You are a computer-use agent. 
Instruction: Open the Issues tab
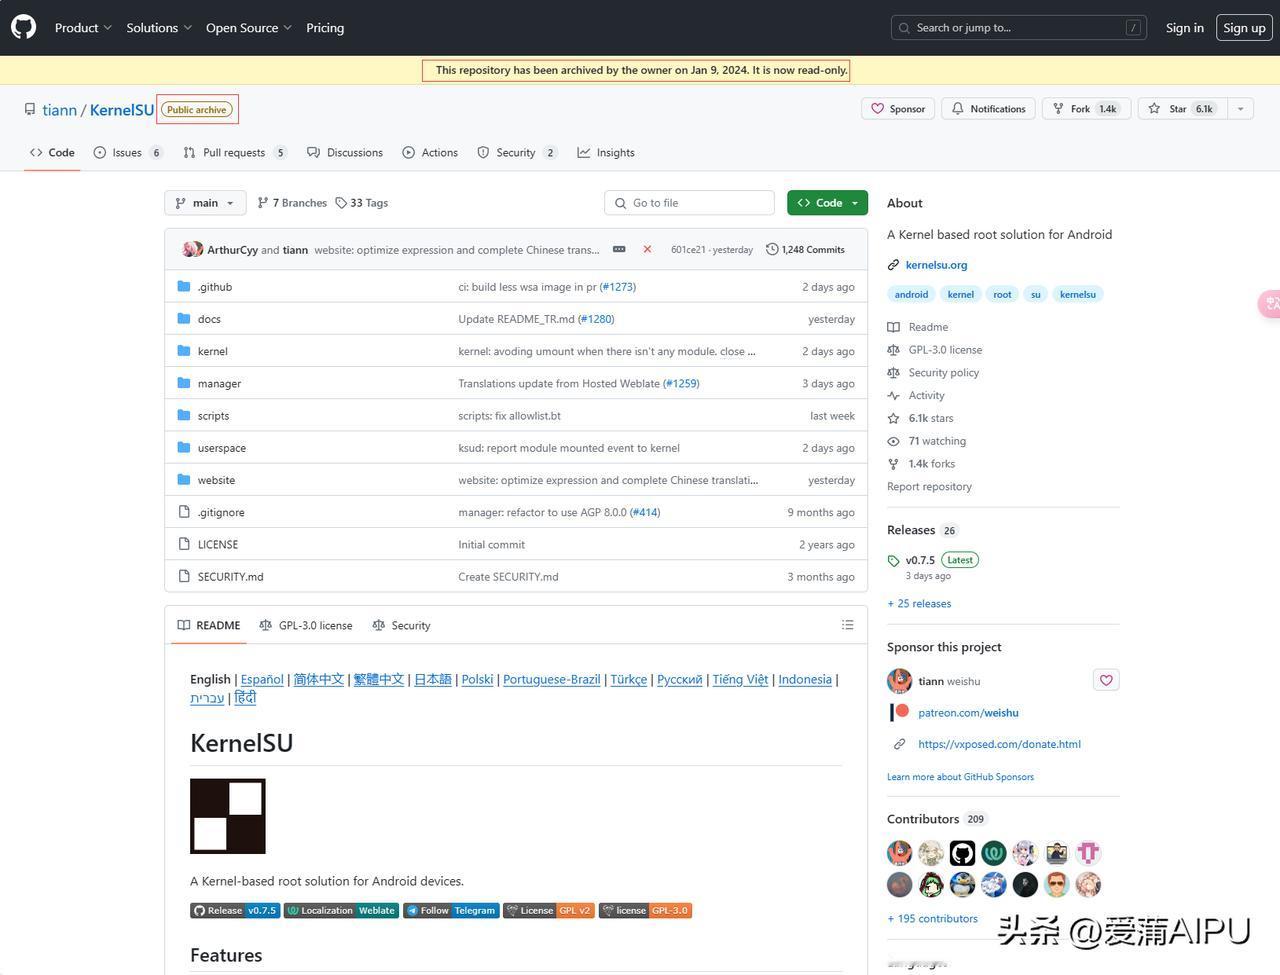(128, 153)
